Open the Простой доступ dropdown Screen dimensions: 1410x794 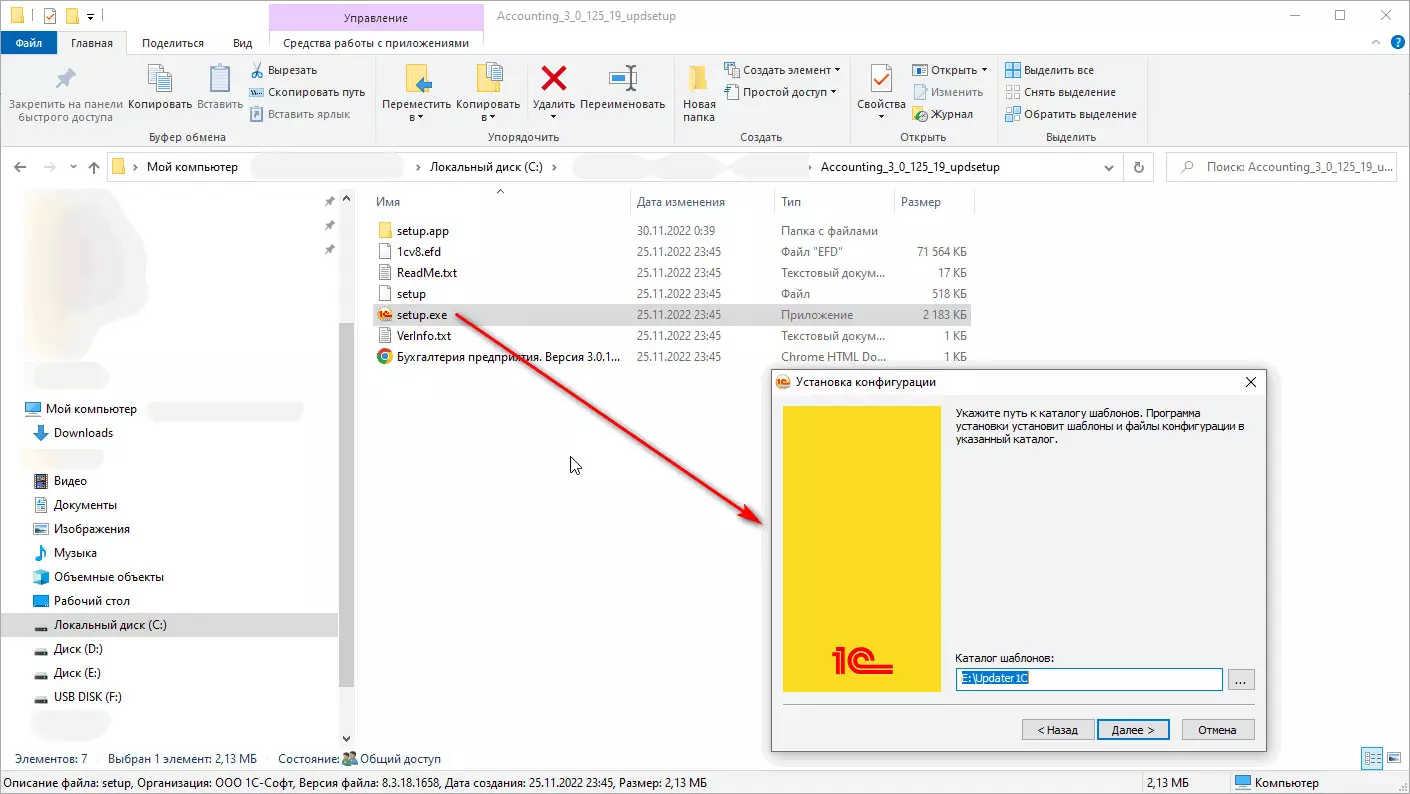780,92
